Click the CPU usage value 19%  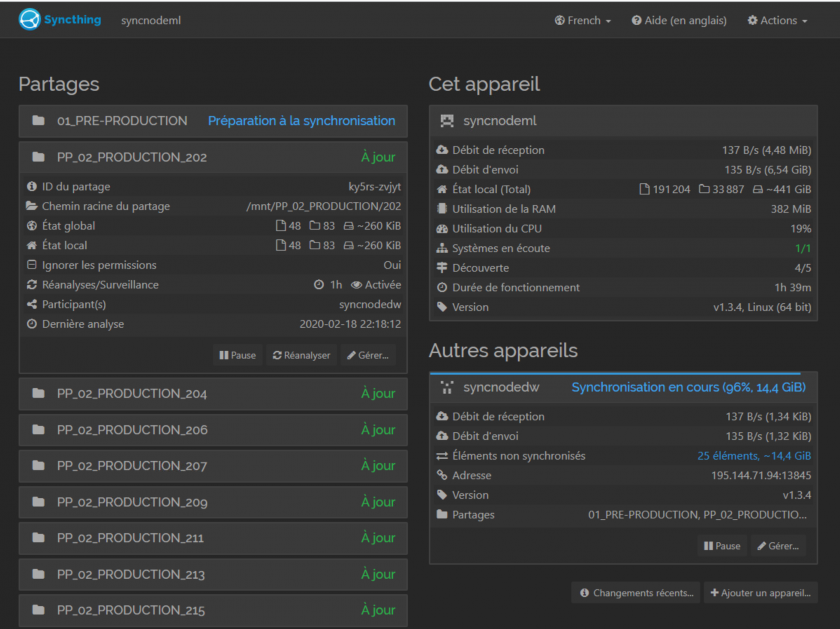coord(801,229)
